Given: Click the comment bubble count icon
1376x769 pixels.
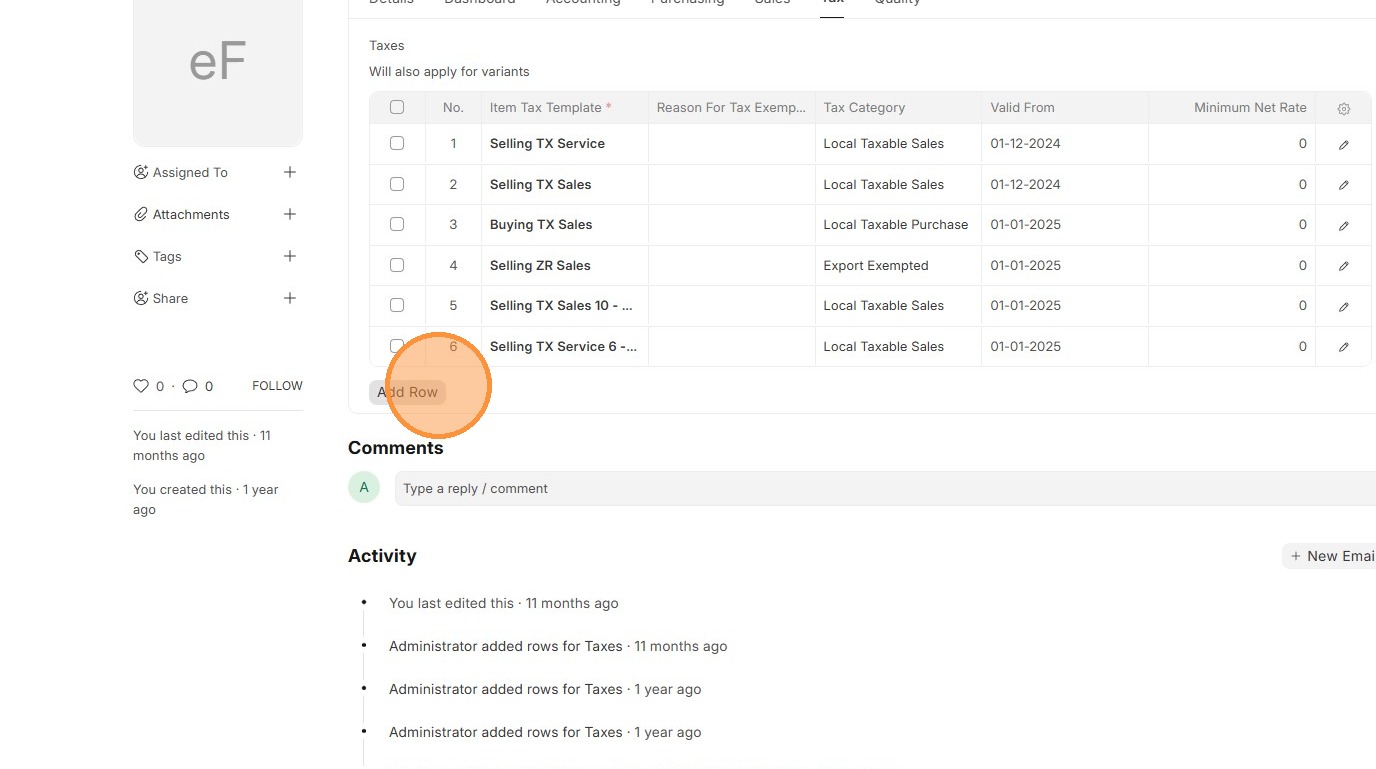Looking at the screenshot, I should 190,386.
